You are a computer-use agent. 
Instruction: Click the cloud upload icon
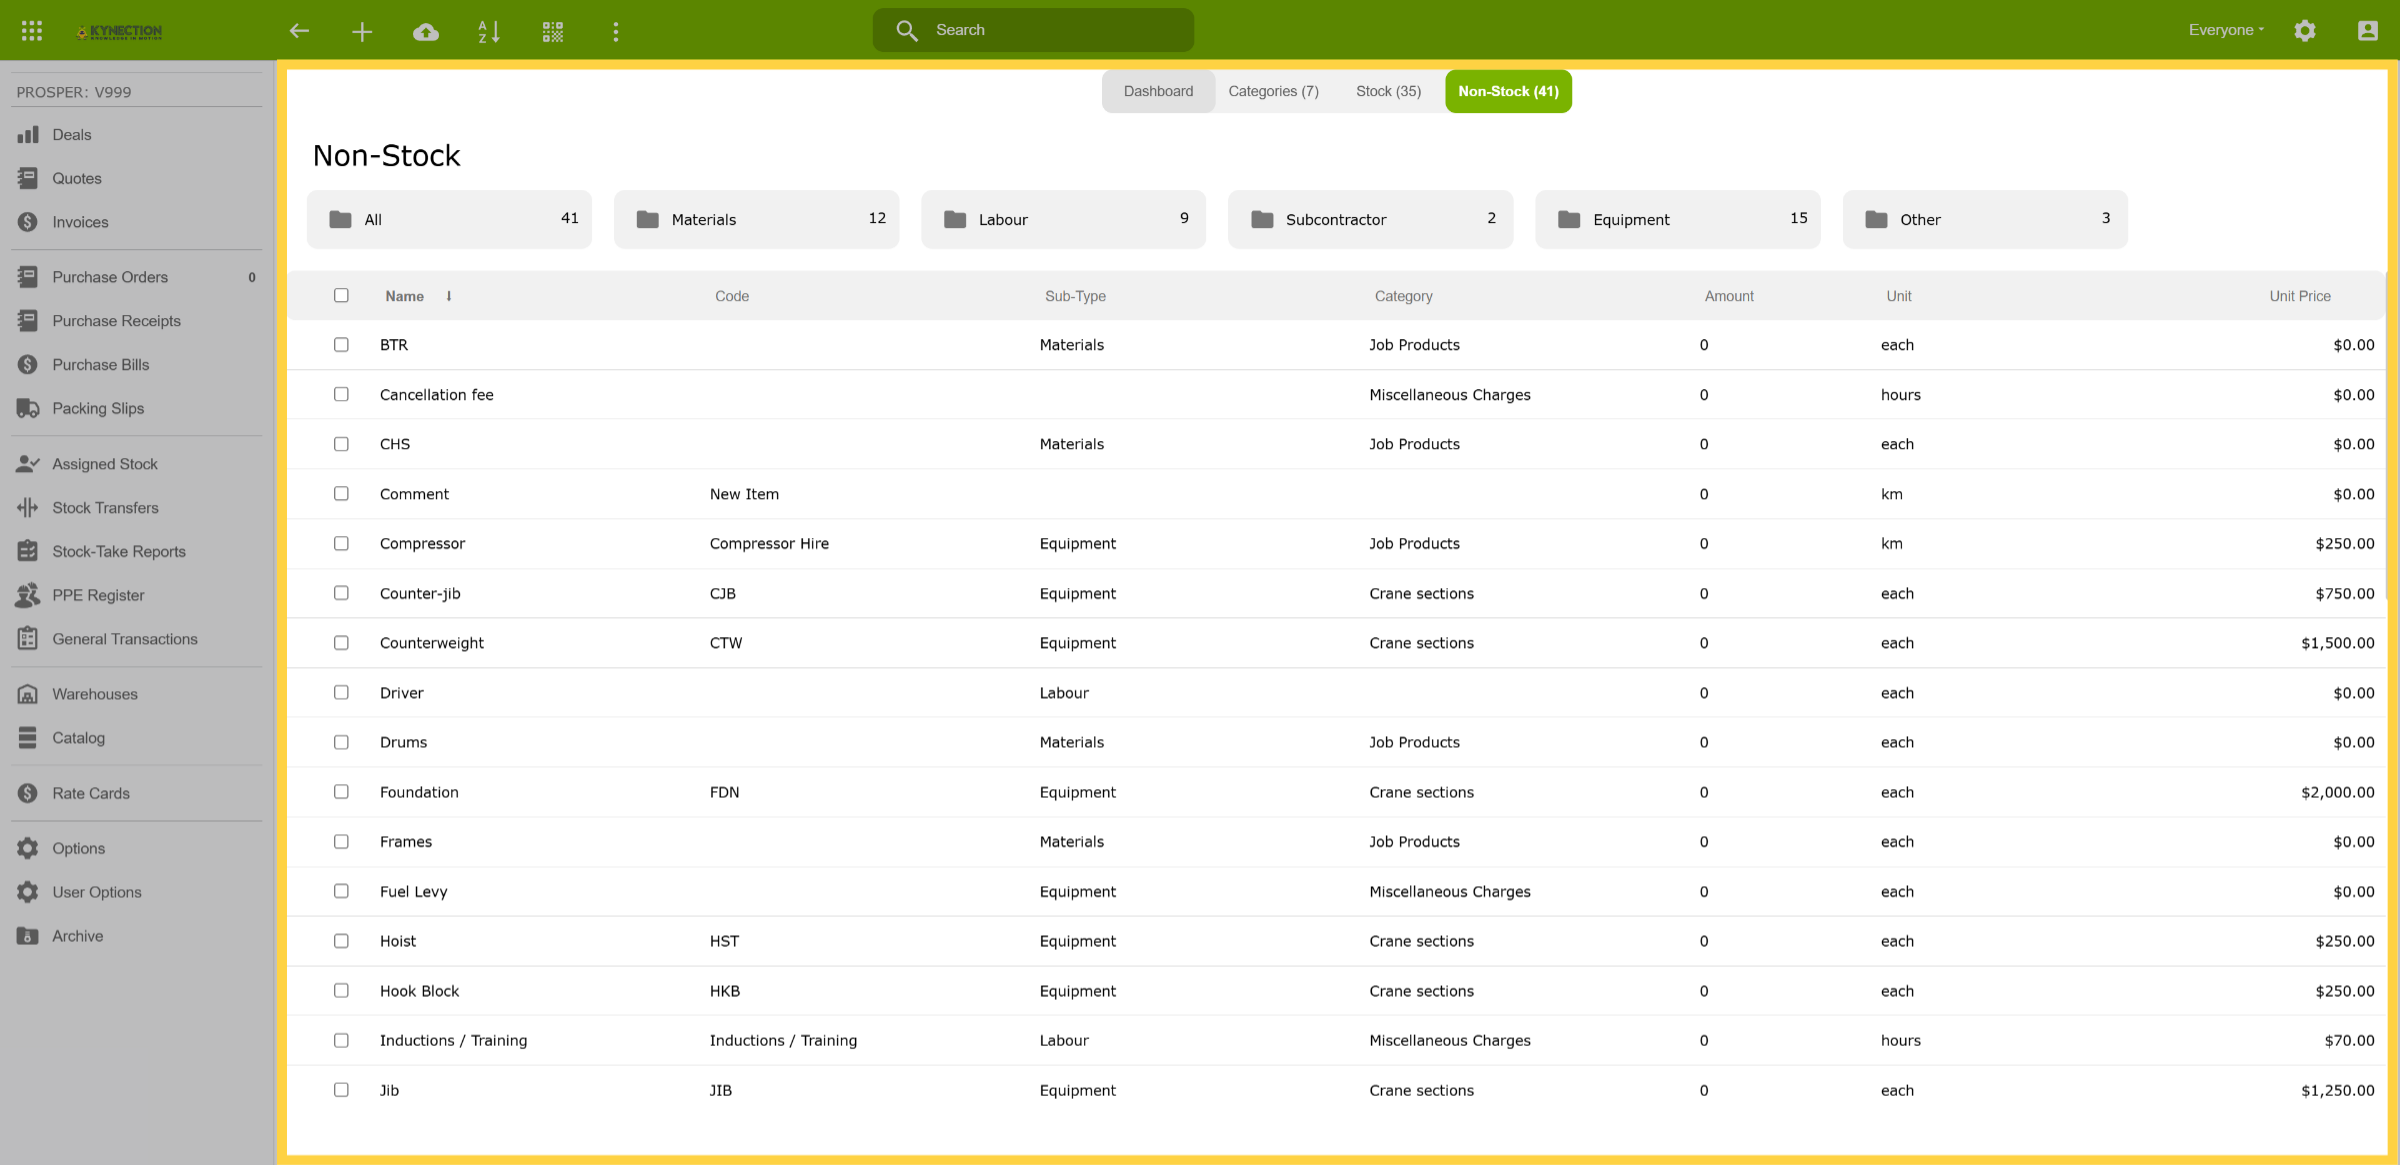click(426, 32)
